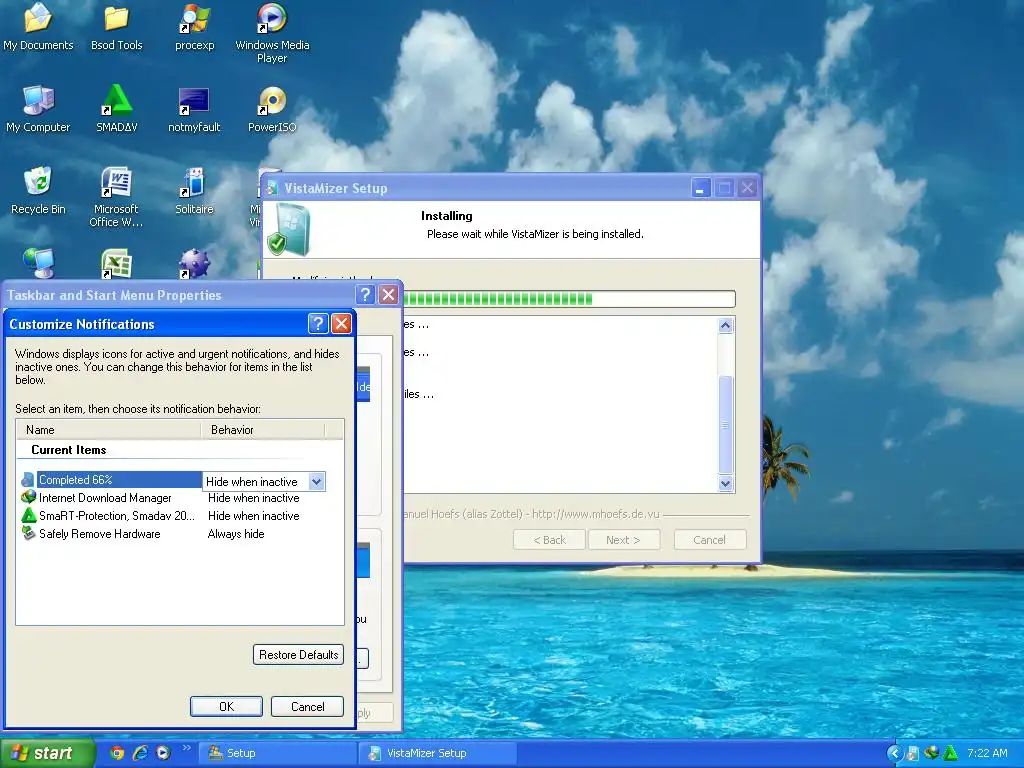
Task: Select the network places globe desktop icon
Action: pos(39,263)
